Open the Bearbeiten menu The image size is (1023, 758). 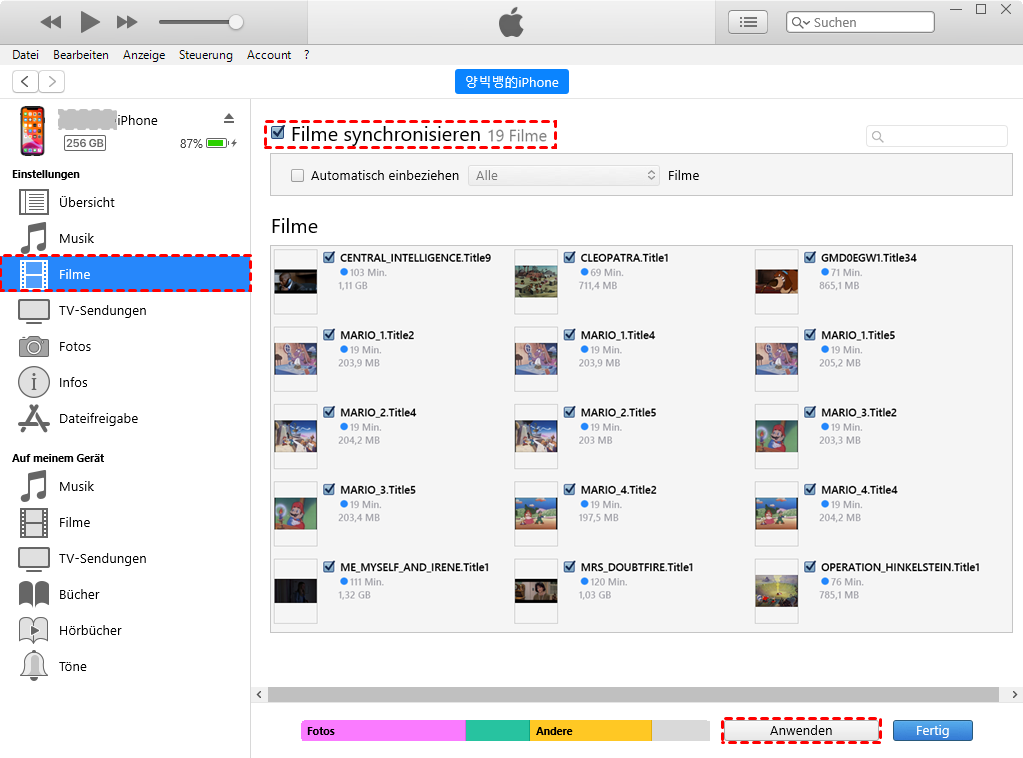click(81, 55)
